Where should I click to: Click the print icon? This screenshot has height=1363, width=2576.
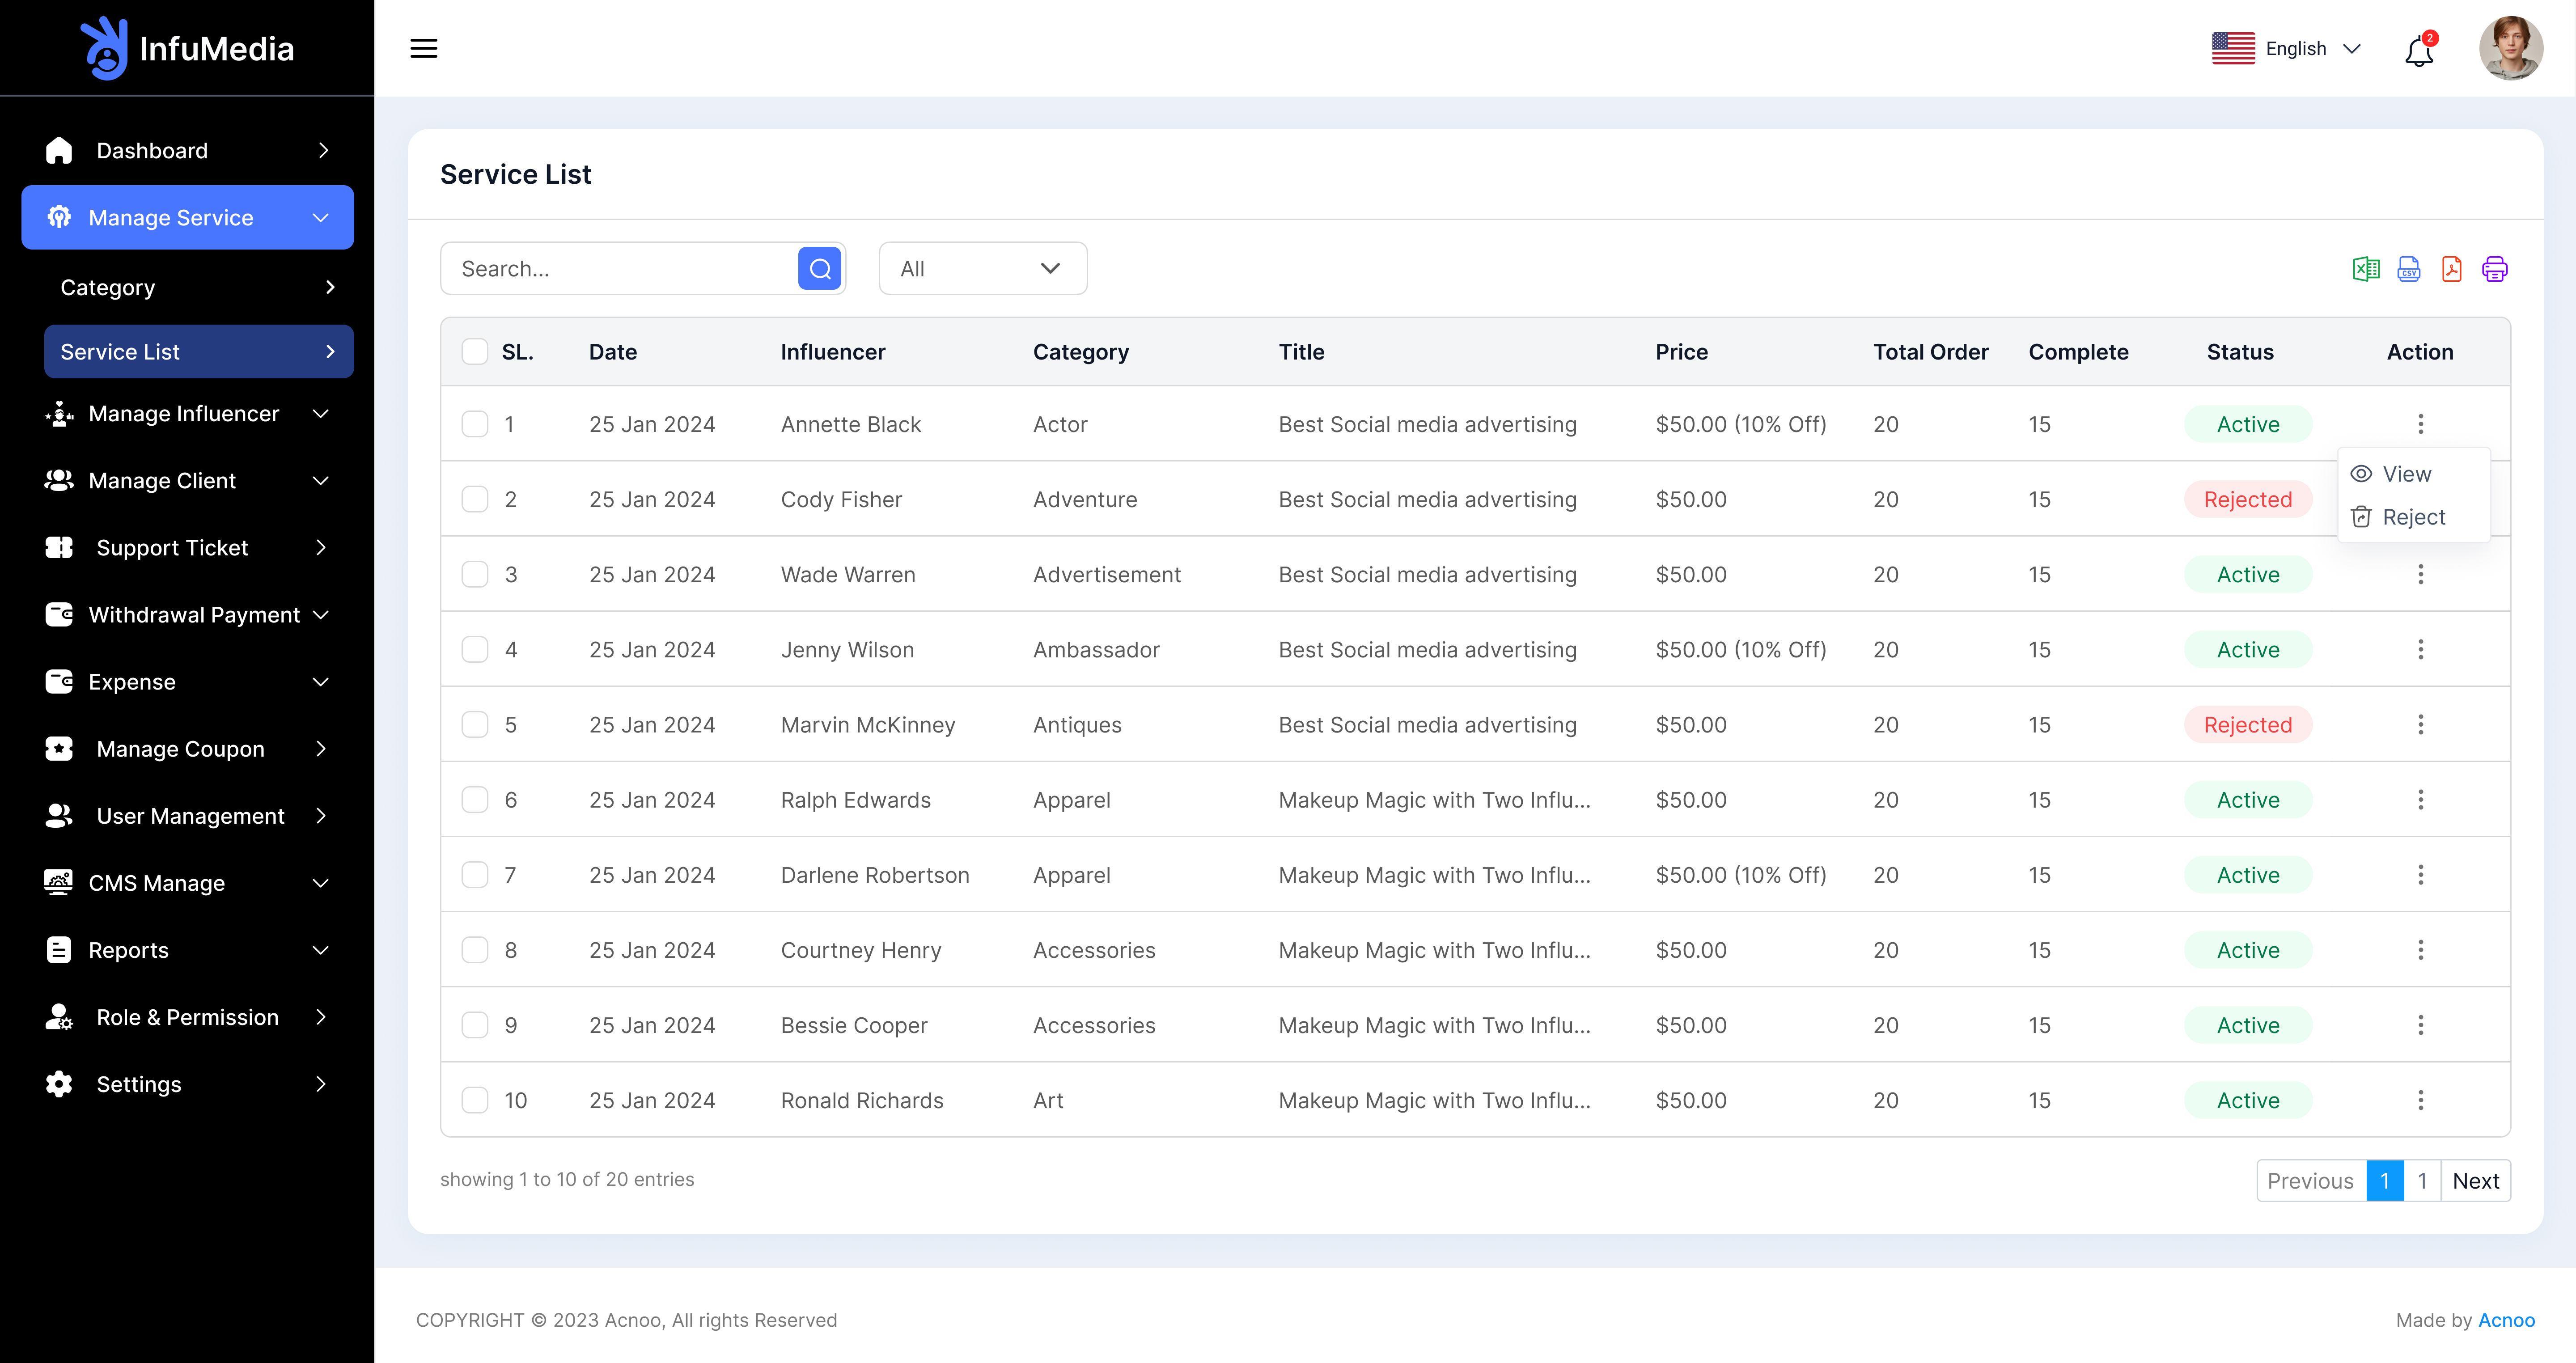tap(2494, 269)
